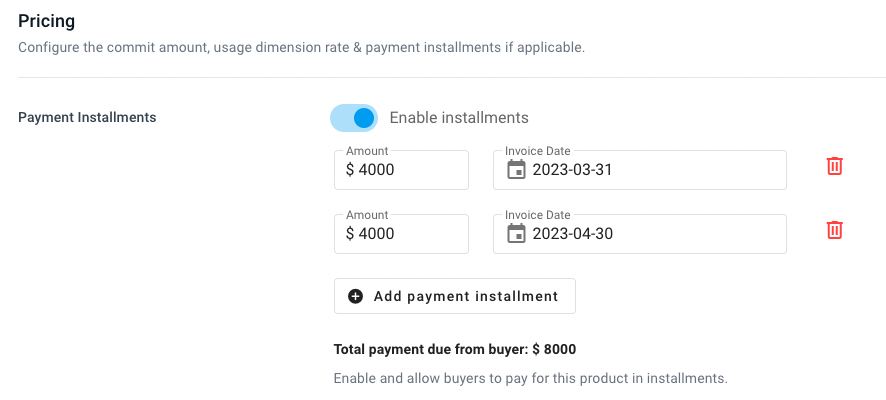Edit the Invoice Date field showing 2023-03-31
886x400 pixels.
click(x=640, y=169)
